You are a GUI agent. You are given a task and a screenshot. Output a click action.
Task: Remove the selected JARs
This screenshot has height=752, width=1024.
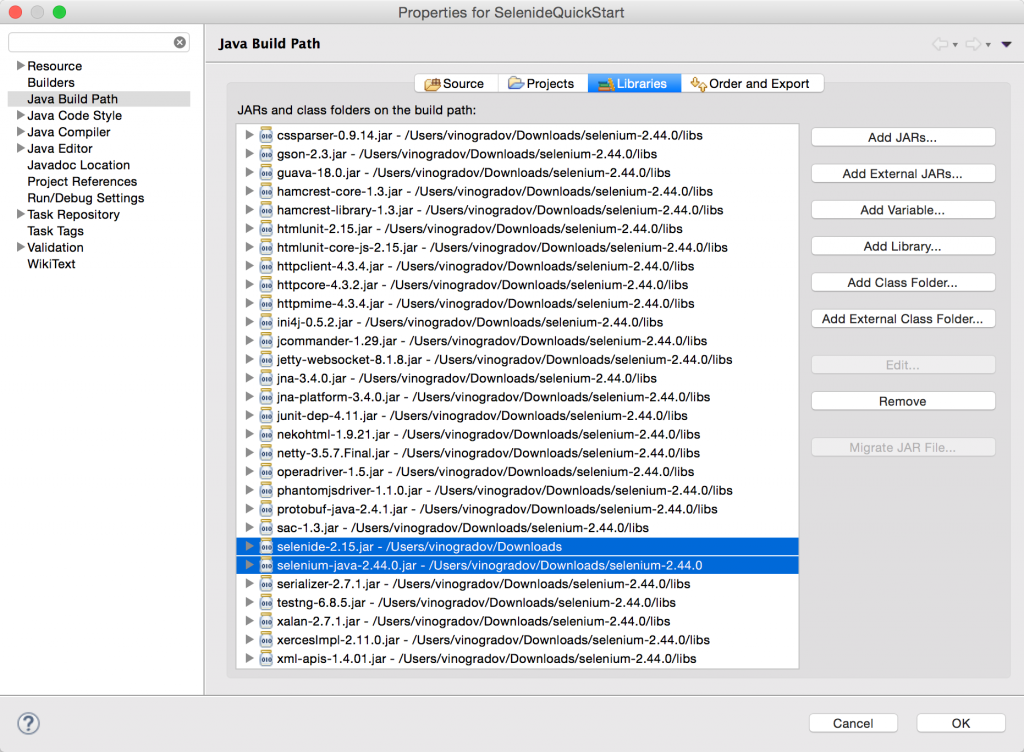(x=903, y=401)
